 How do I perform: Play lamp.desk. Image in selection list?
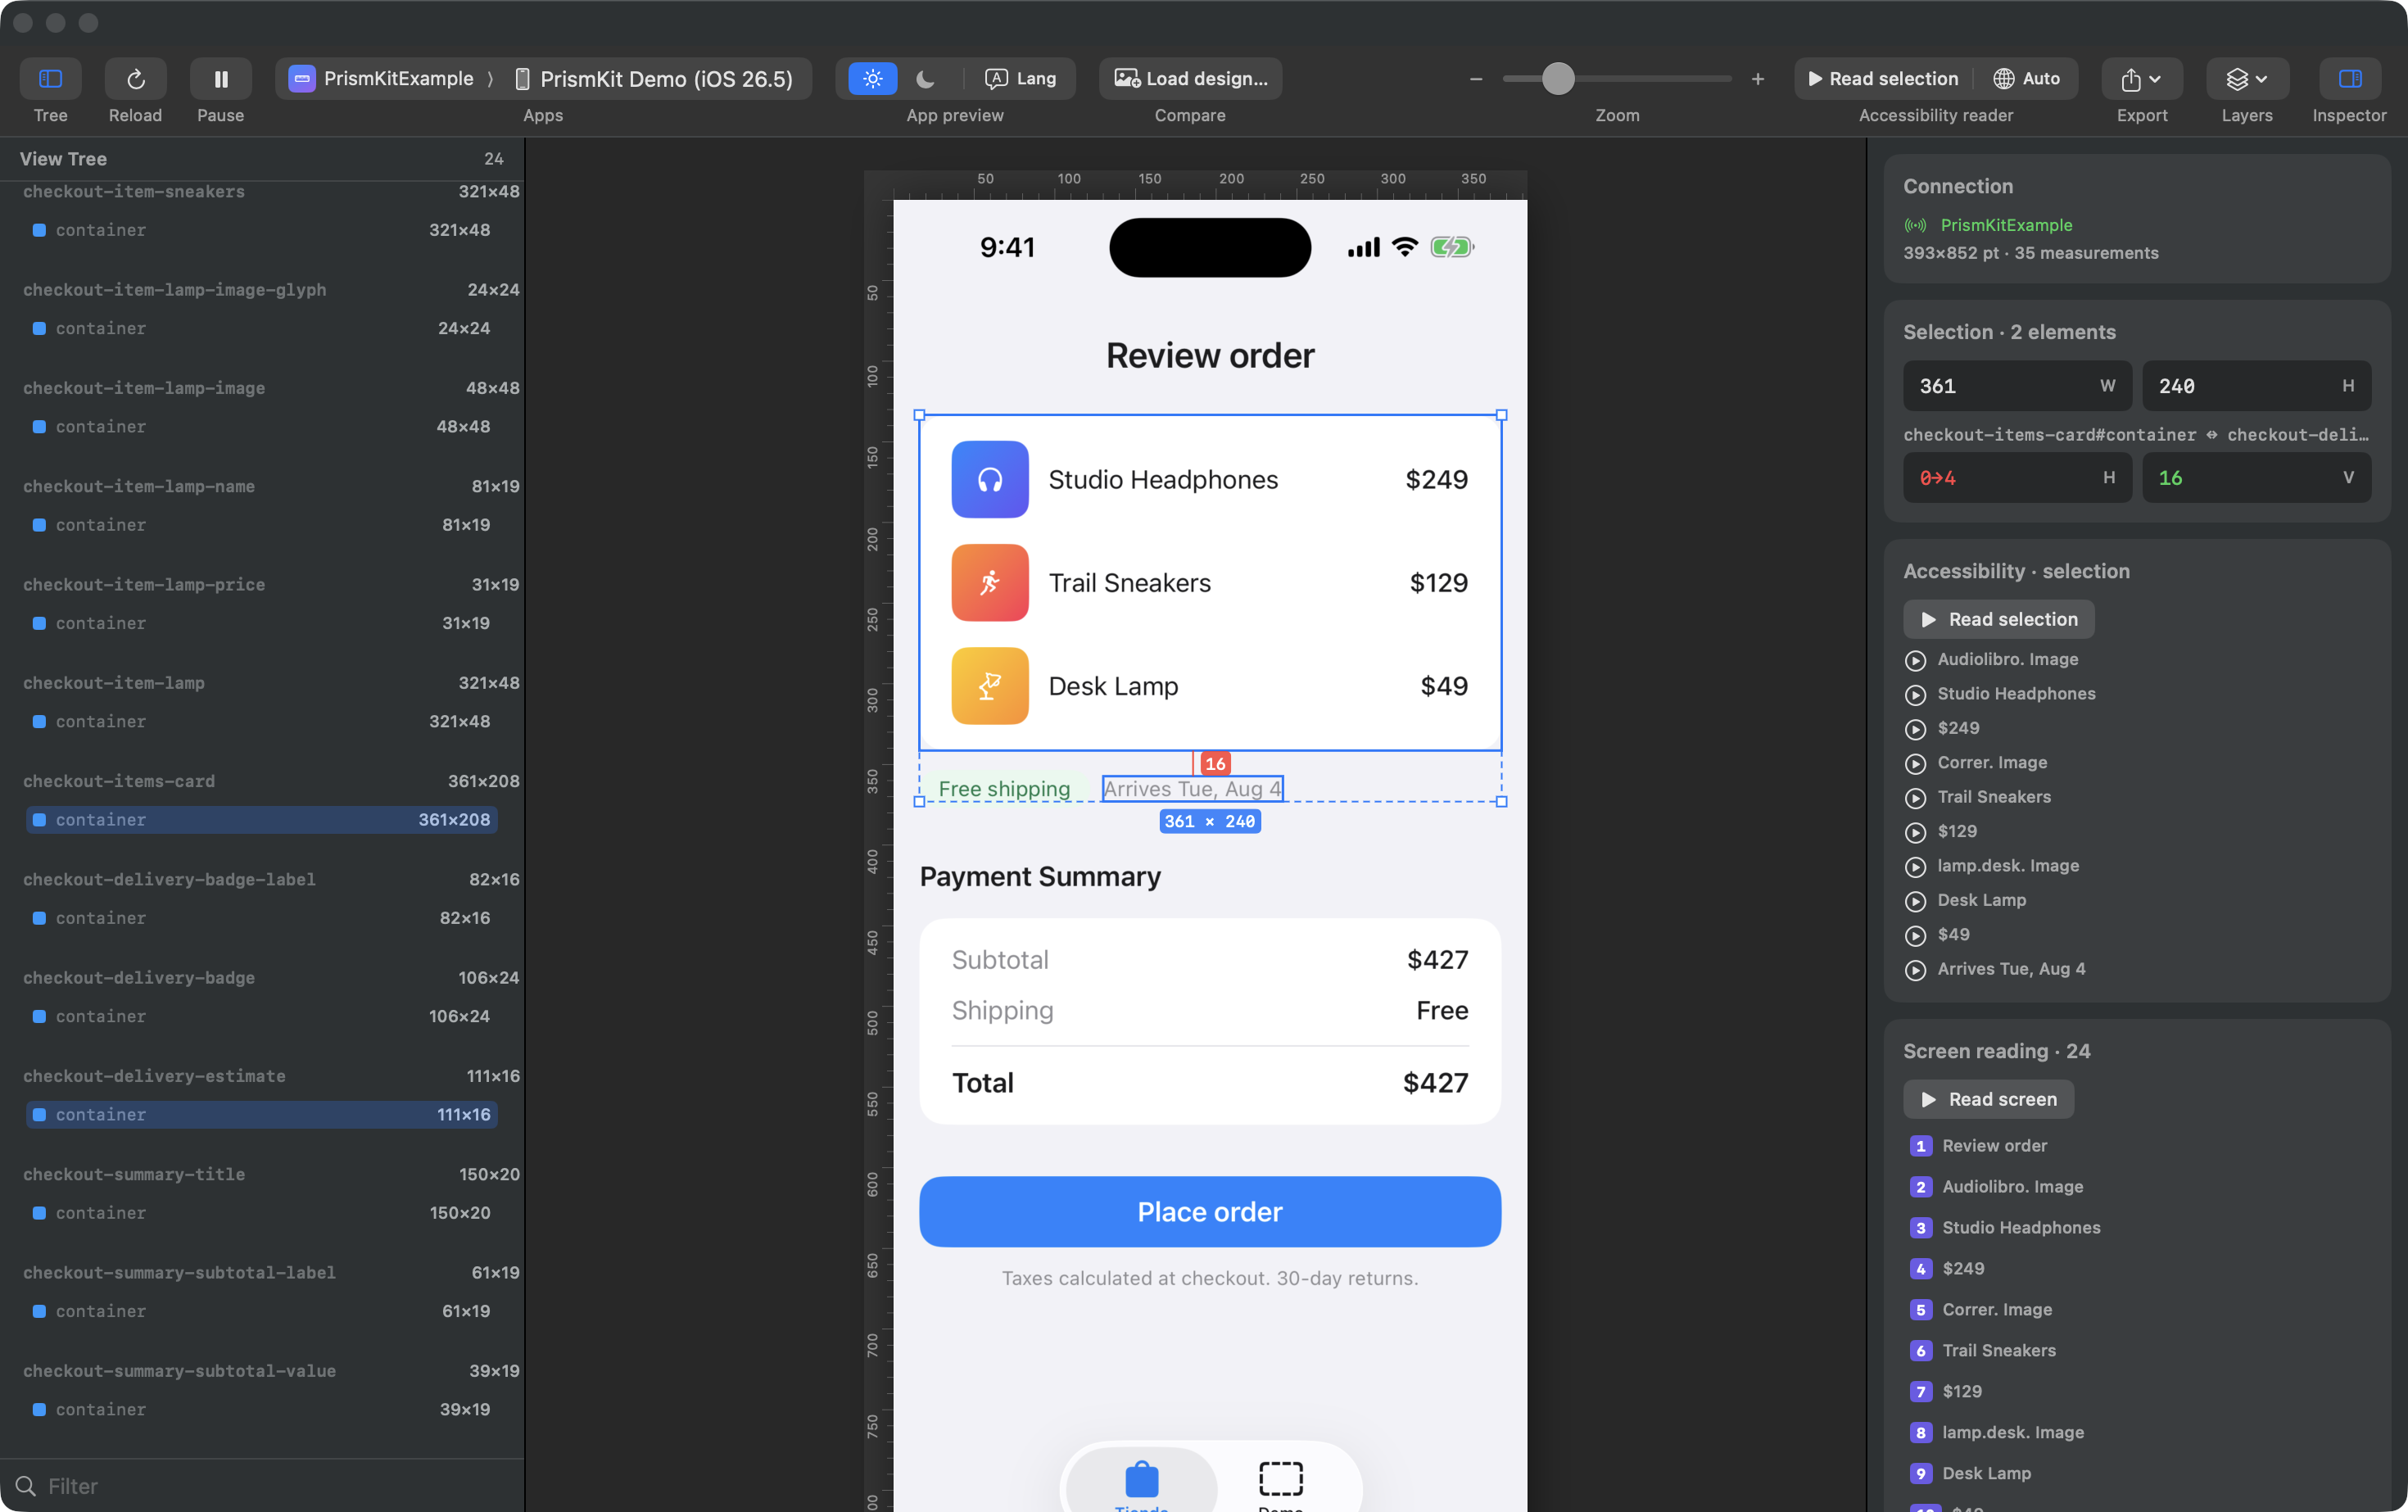1915,867
